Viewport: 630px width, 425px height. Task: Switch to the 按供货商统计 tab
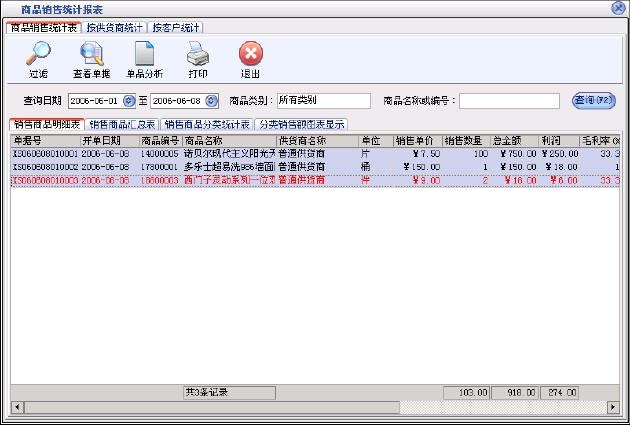point(115,26)
